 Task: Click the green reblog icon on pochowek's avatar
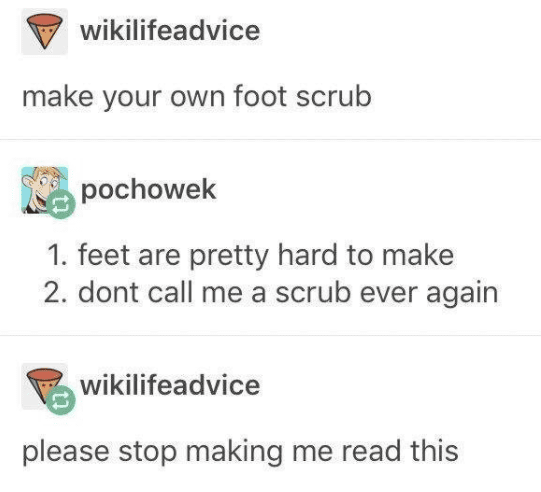(x=61, y=204)
